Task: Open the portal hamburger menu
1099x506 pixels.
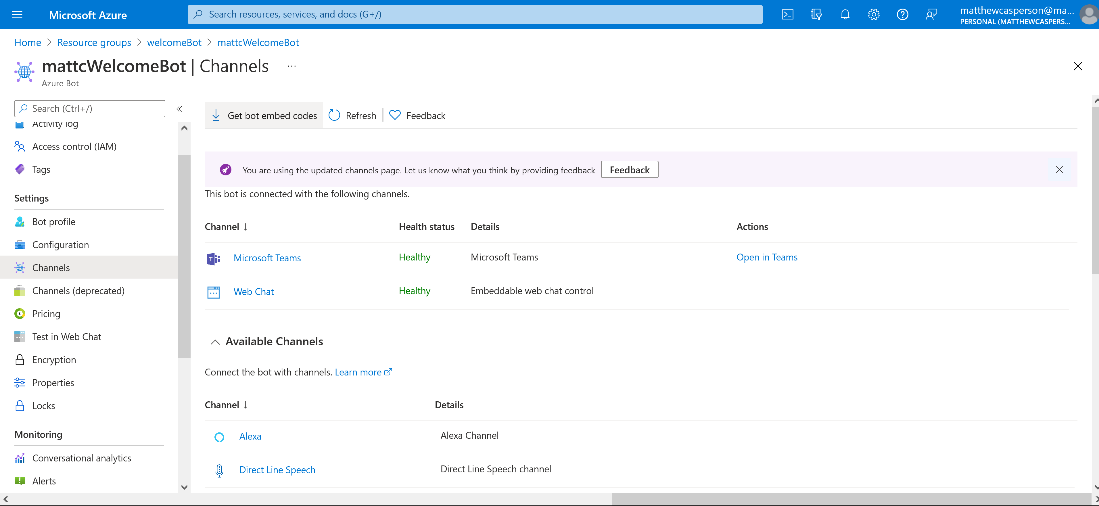Action: 18,14
